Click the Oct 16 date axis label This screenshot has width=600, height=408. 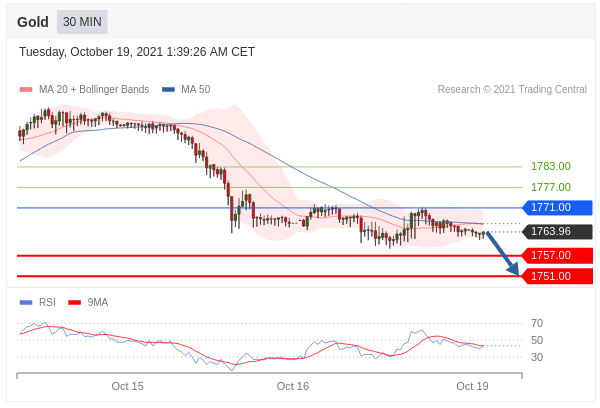[292, 386]
